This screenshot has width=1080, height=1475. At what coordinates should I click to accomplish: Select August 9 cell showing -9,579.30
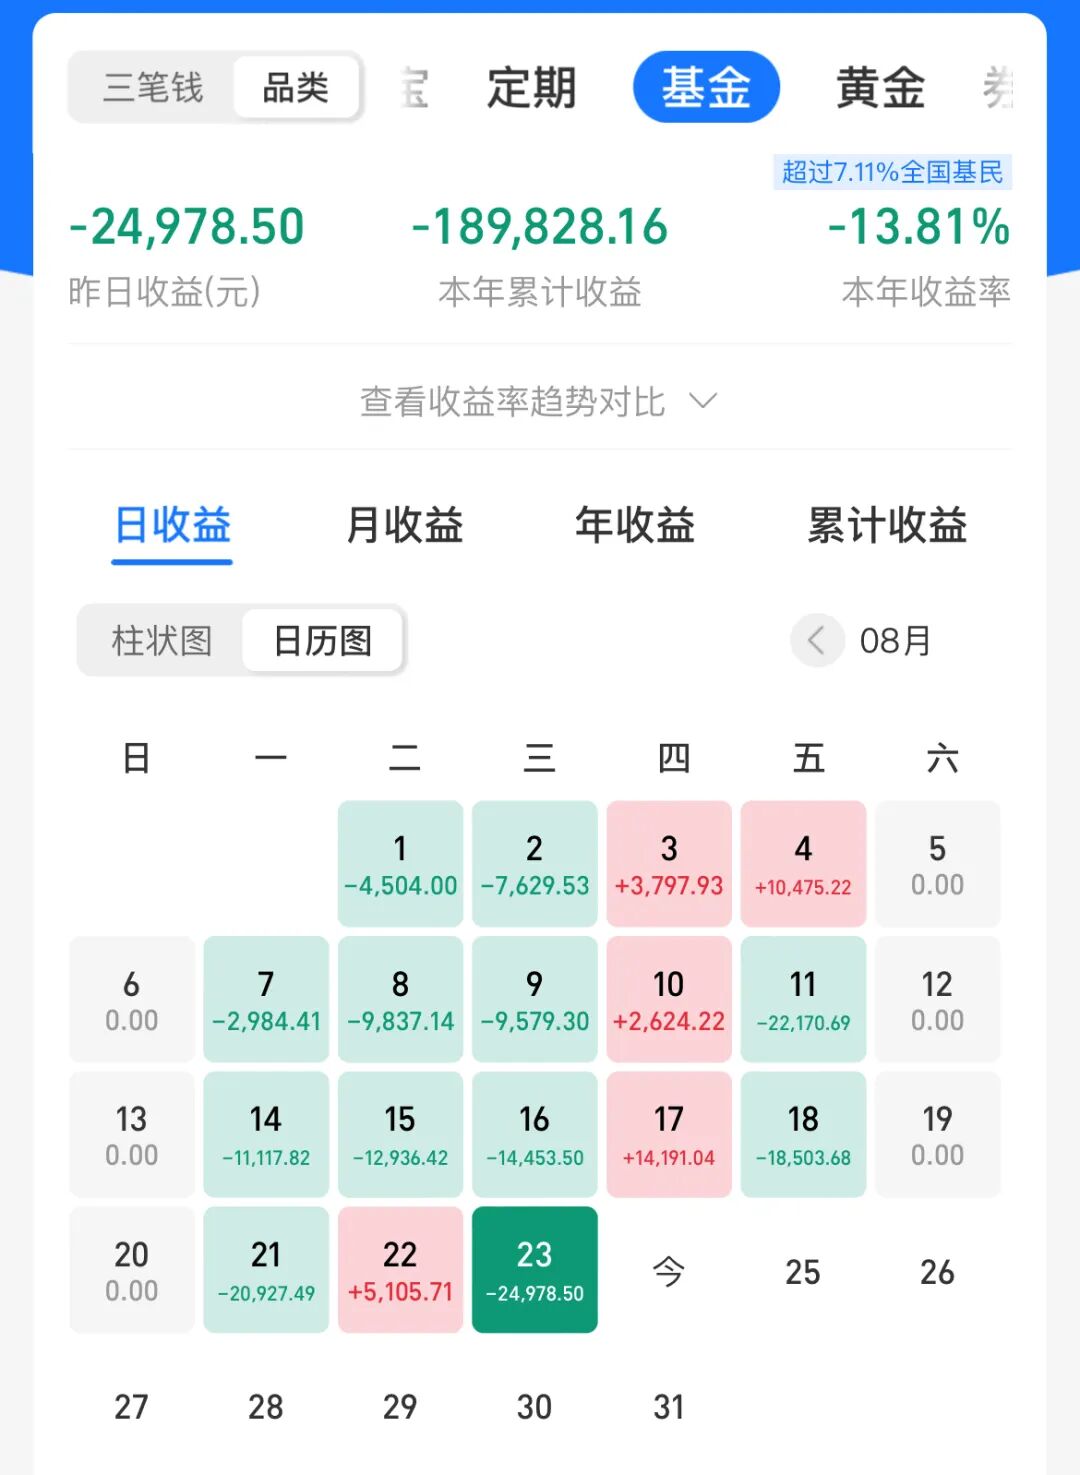pyautogui.click(x=535, y=999)
